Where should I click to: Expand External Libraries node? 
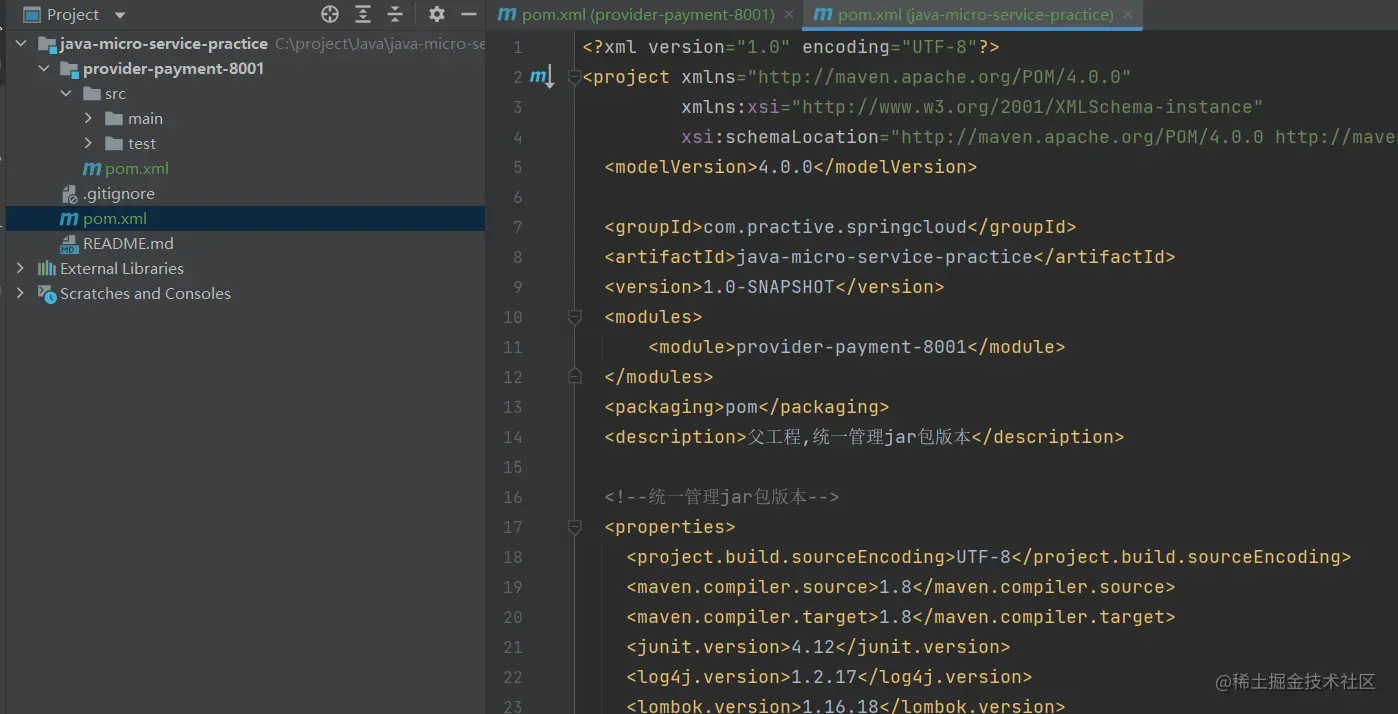click(x=20, y=269)
